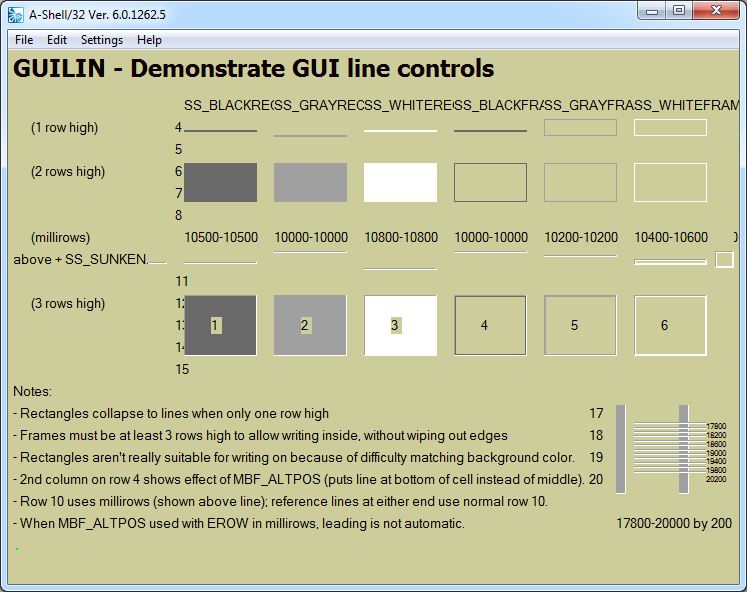
Task: Open the File menu
Action: point(24,40)
